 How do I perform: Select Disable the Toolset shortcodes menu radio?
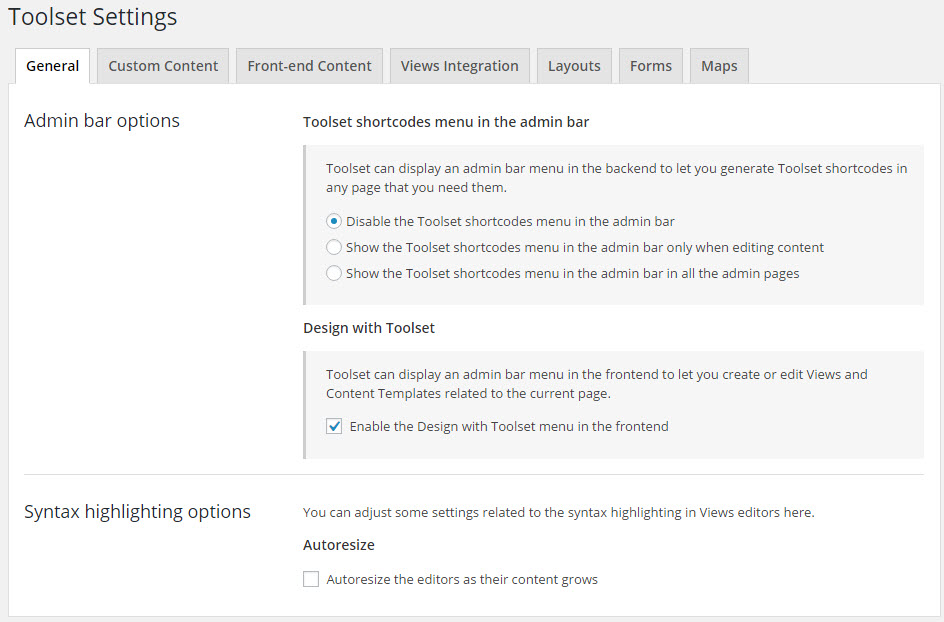coord(334,222)
